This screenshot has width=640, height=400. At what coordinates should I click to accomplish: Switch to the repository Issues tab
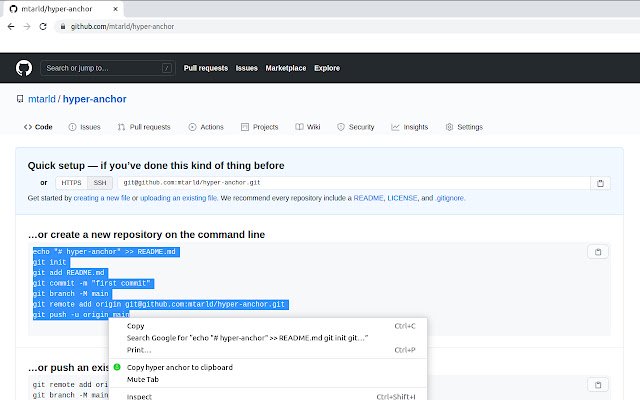tap(84, 127)
